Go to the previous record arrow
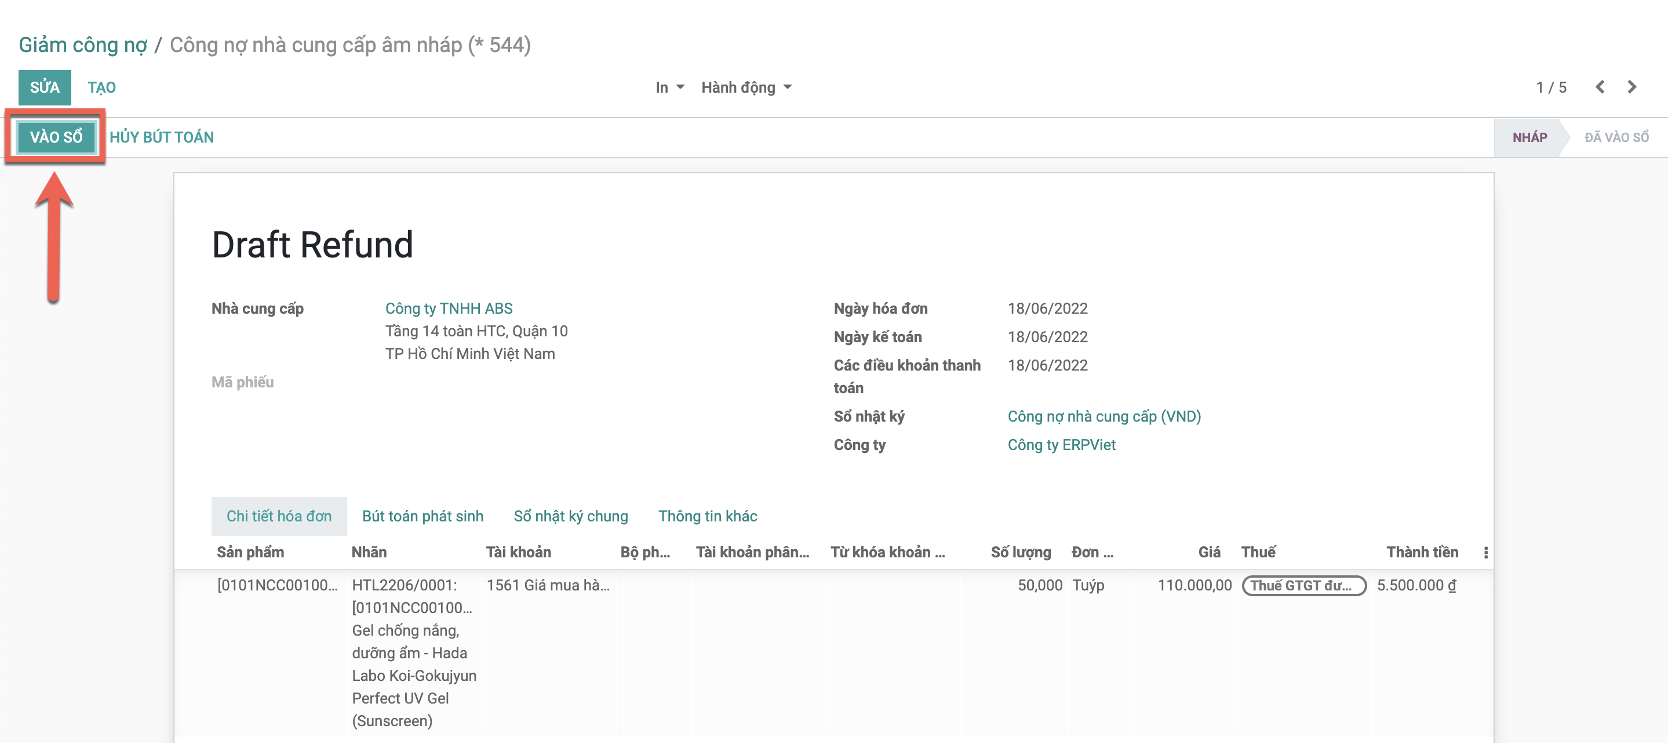 pos(1600,87)
